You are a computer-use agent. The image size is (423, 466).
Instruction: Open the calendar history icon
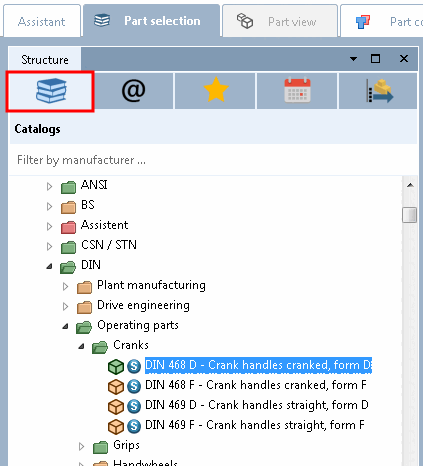click(x=297, y=91)
